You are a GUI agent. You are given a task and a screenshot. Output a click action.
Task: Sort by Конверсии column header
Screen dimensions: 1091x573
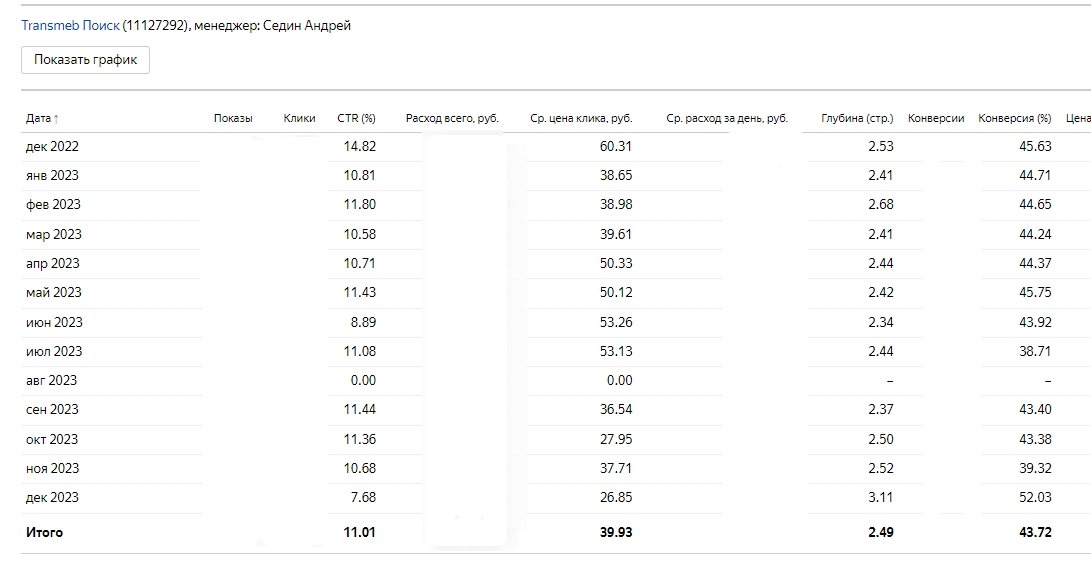936,119
